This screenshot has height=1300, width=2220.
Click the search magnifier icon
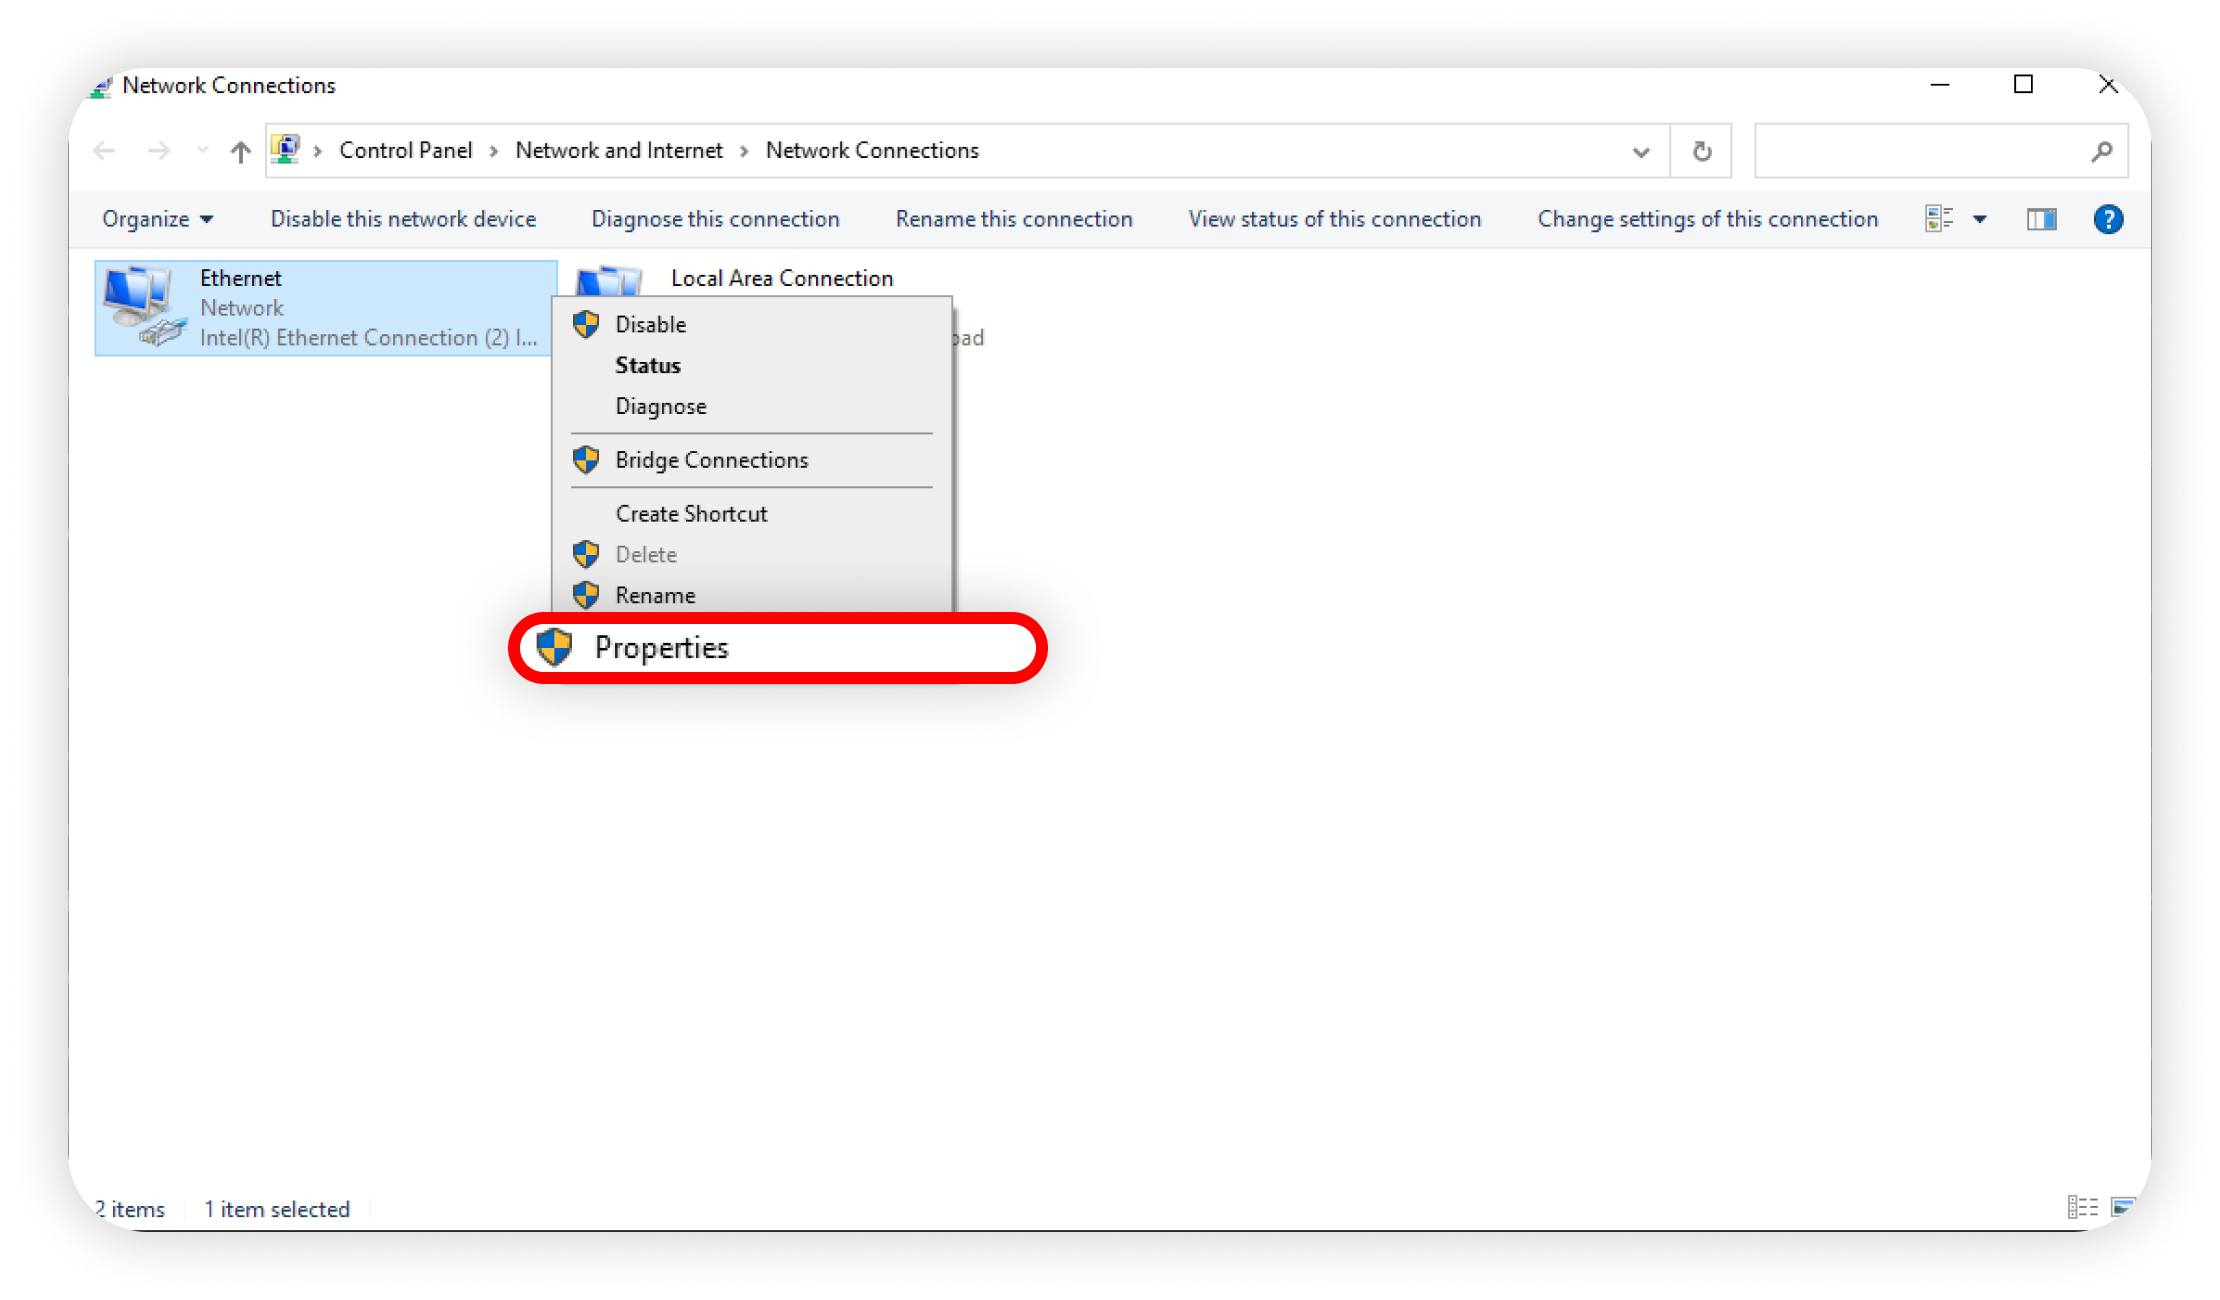(2101, 151)
